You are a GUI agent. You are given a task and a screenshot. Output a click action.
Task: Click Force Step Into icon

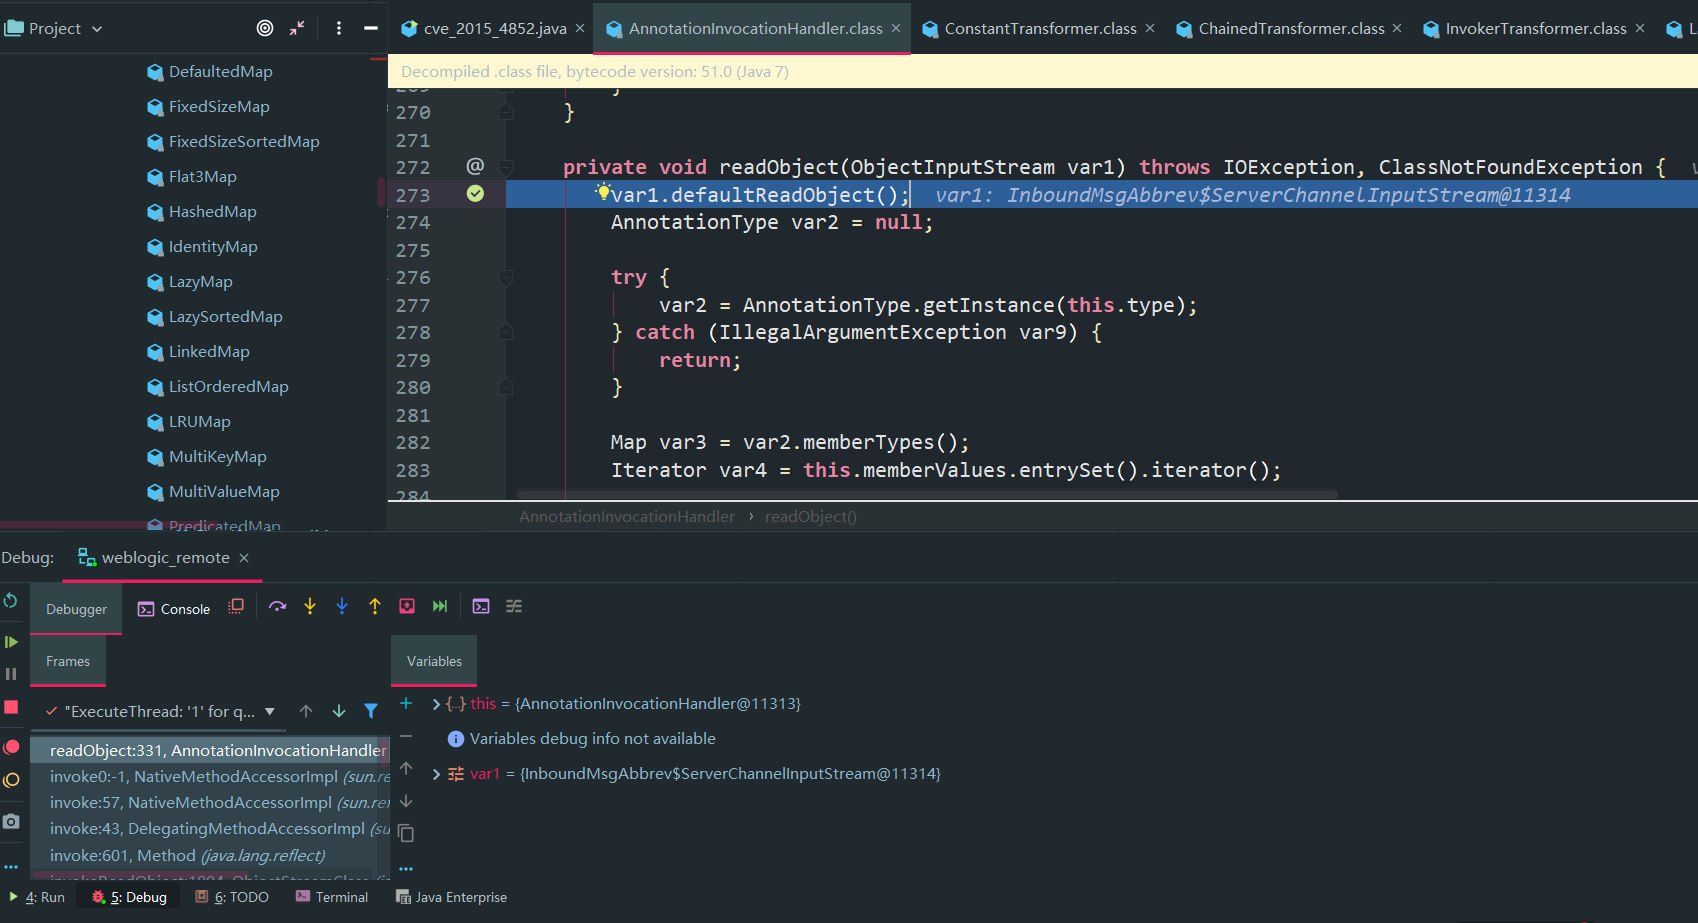[342, 606]
